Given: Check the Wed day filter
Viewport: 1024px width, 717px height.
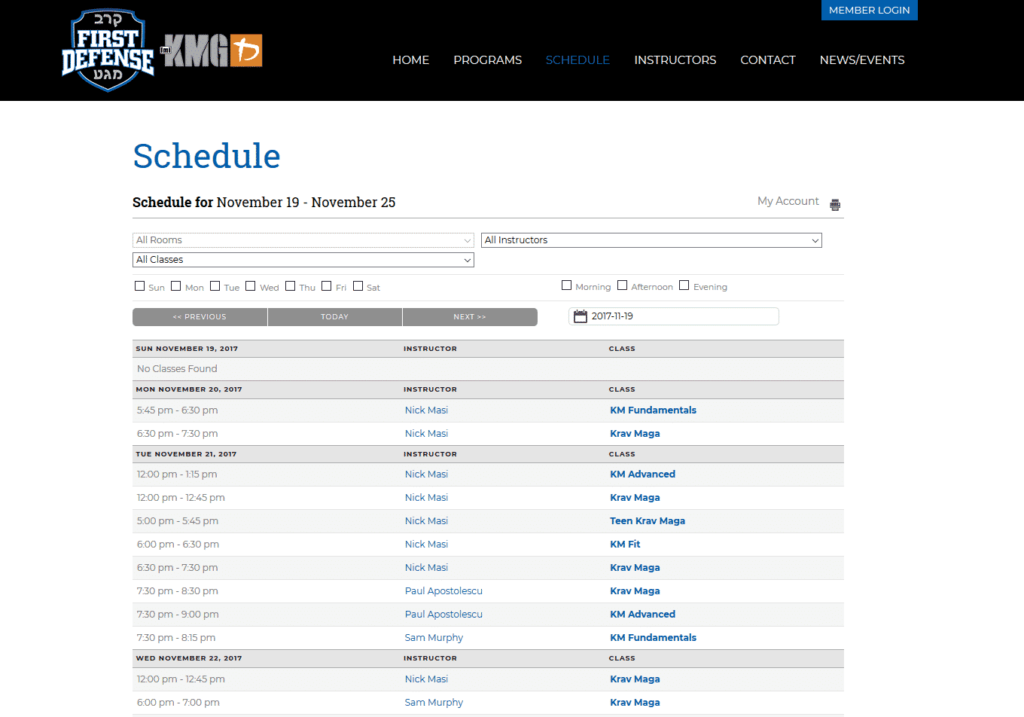Looking at the screenshot, I should (x=250, y=286).
